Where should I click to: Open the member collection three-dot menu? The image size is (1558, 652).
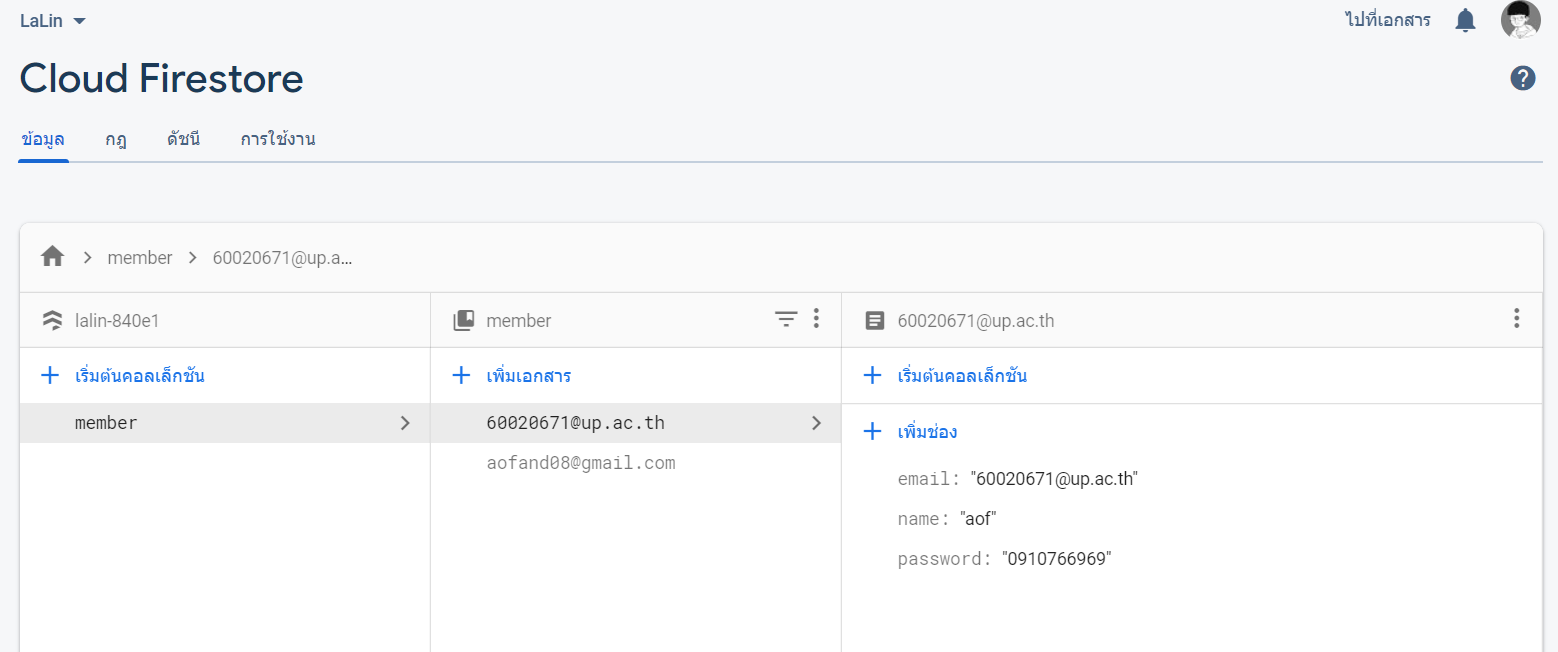pos(816,319)
